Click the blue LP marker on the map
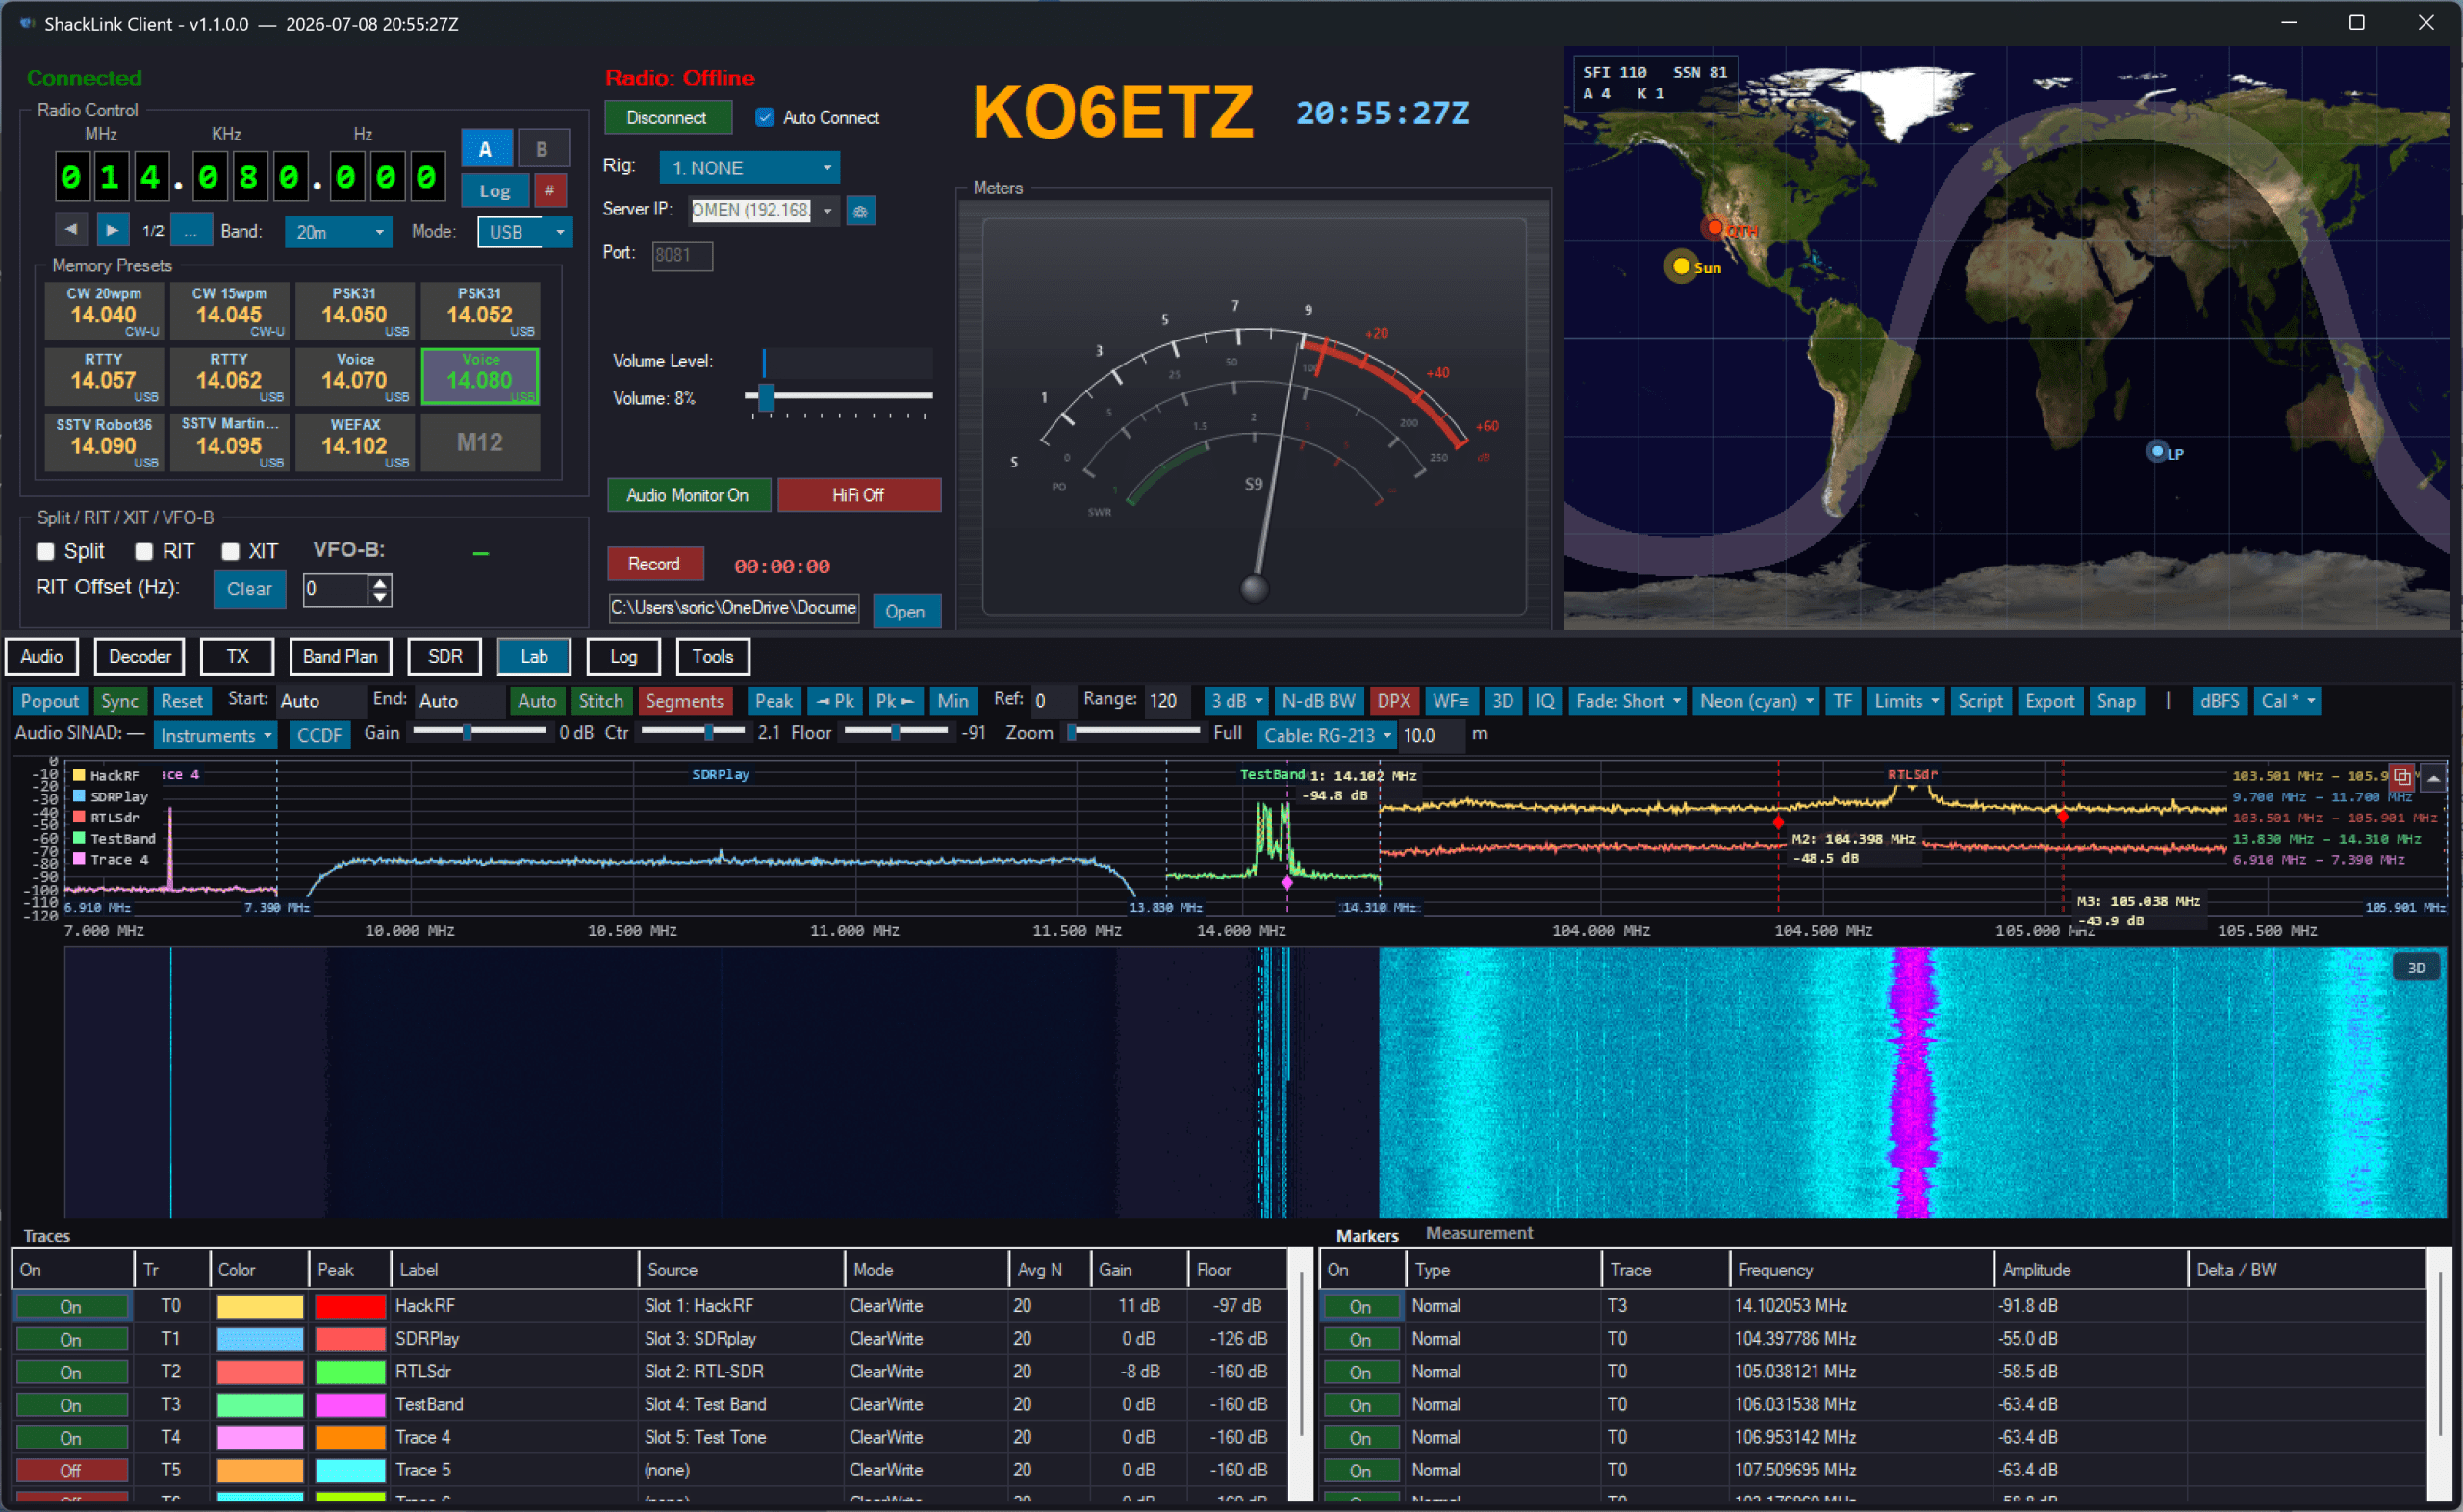2463x1512 pixels. pos(2157,452)
